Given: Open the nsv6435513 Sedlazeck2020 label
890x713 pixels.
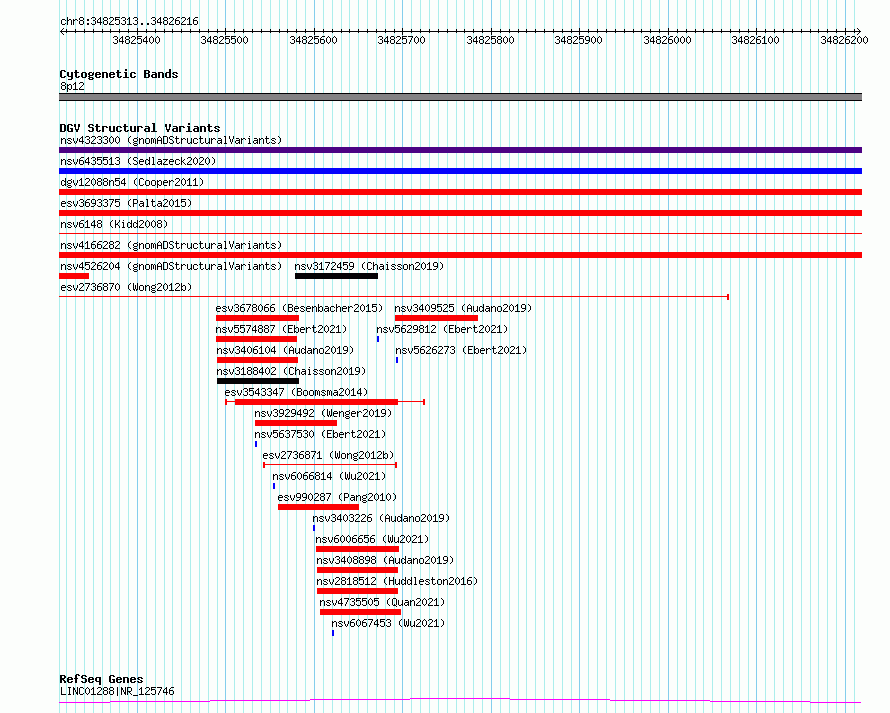Looking at the screenshot, I should 138,161.
